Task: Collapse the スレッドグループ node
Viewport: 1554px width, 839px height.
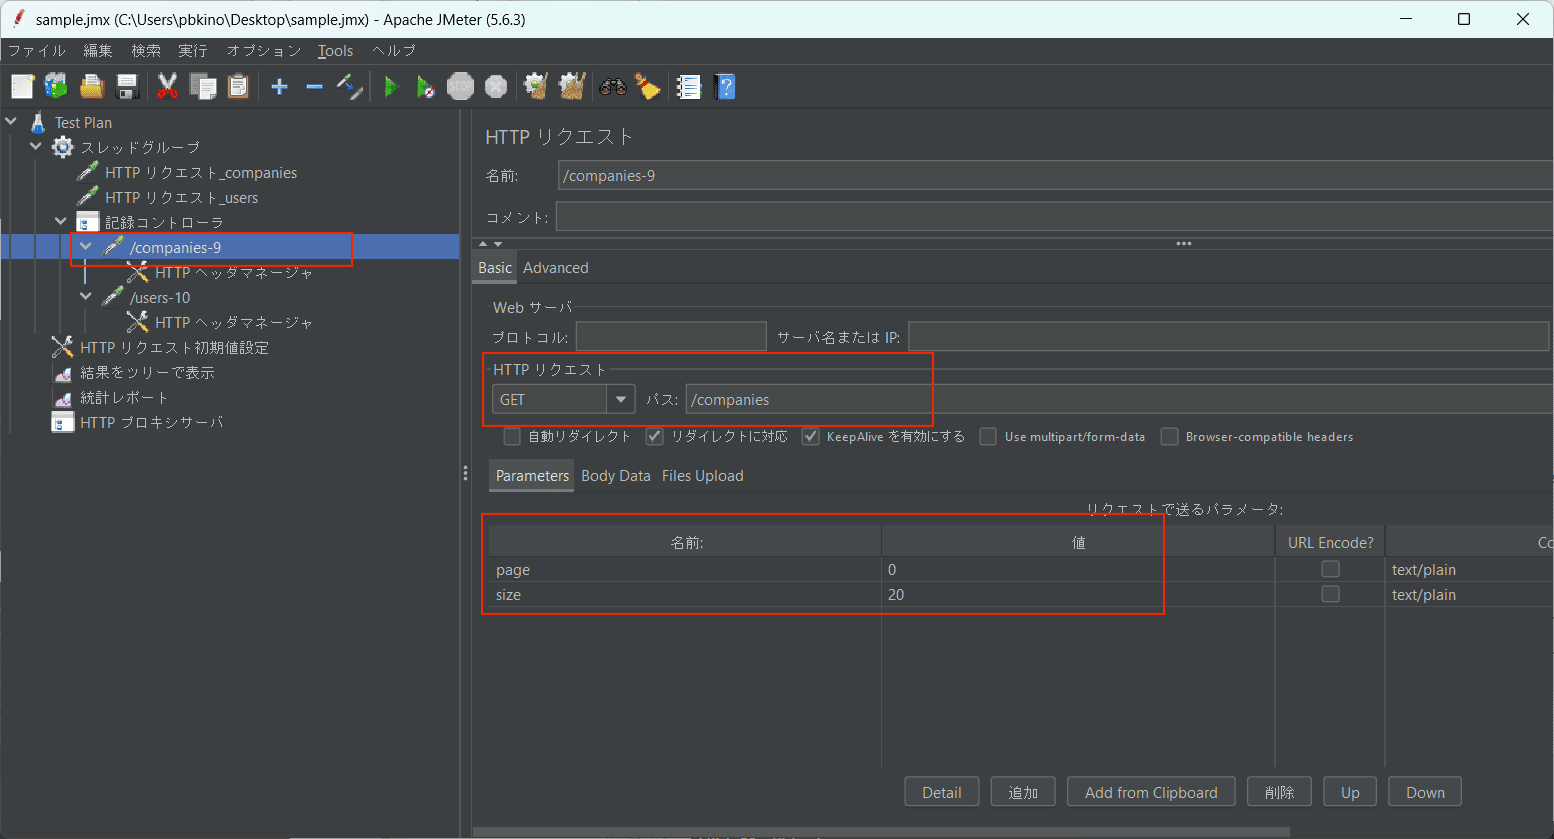Action: (x=37, y=147)
